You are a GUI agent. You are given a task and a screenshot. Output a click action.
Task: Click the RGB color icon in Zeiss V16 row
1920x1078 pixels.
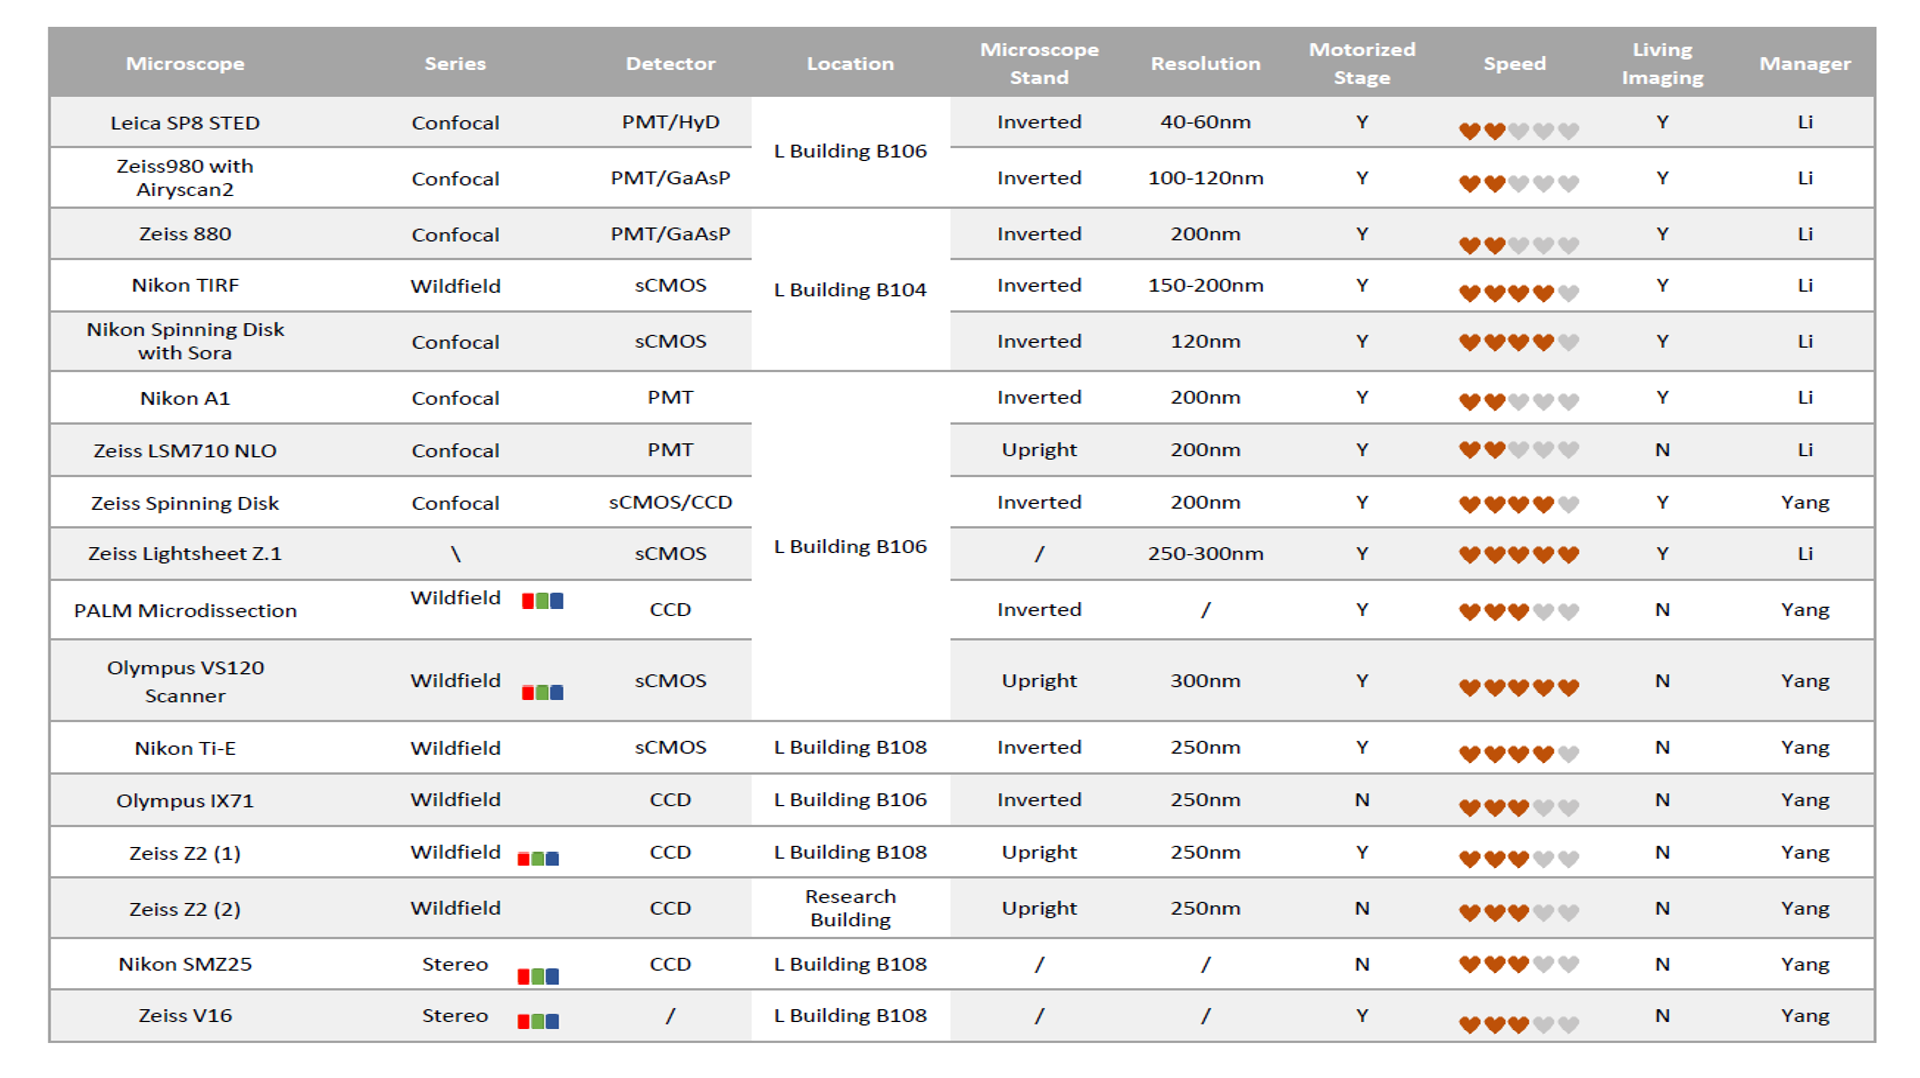538,1021
